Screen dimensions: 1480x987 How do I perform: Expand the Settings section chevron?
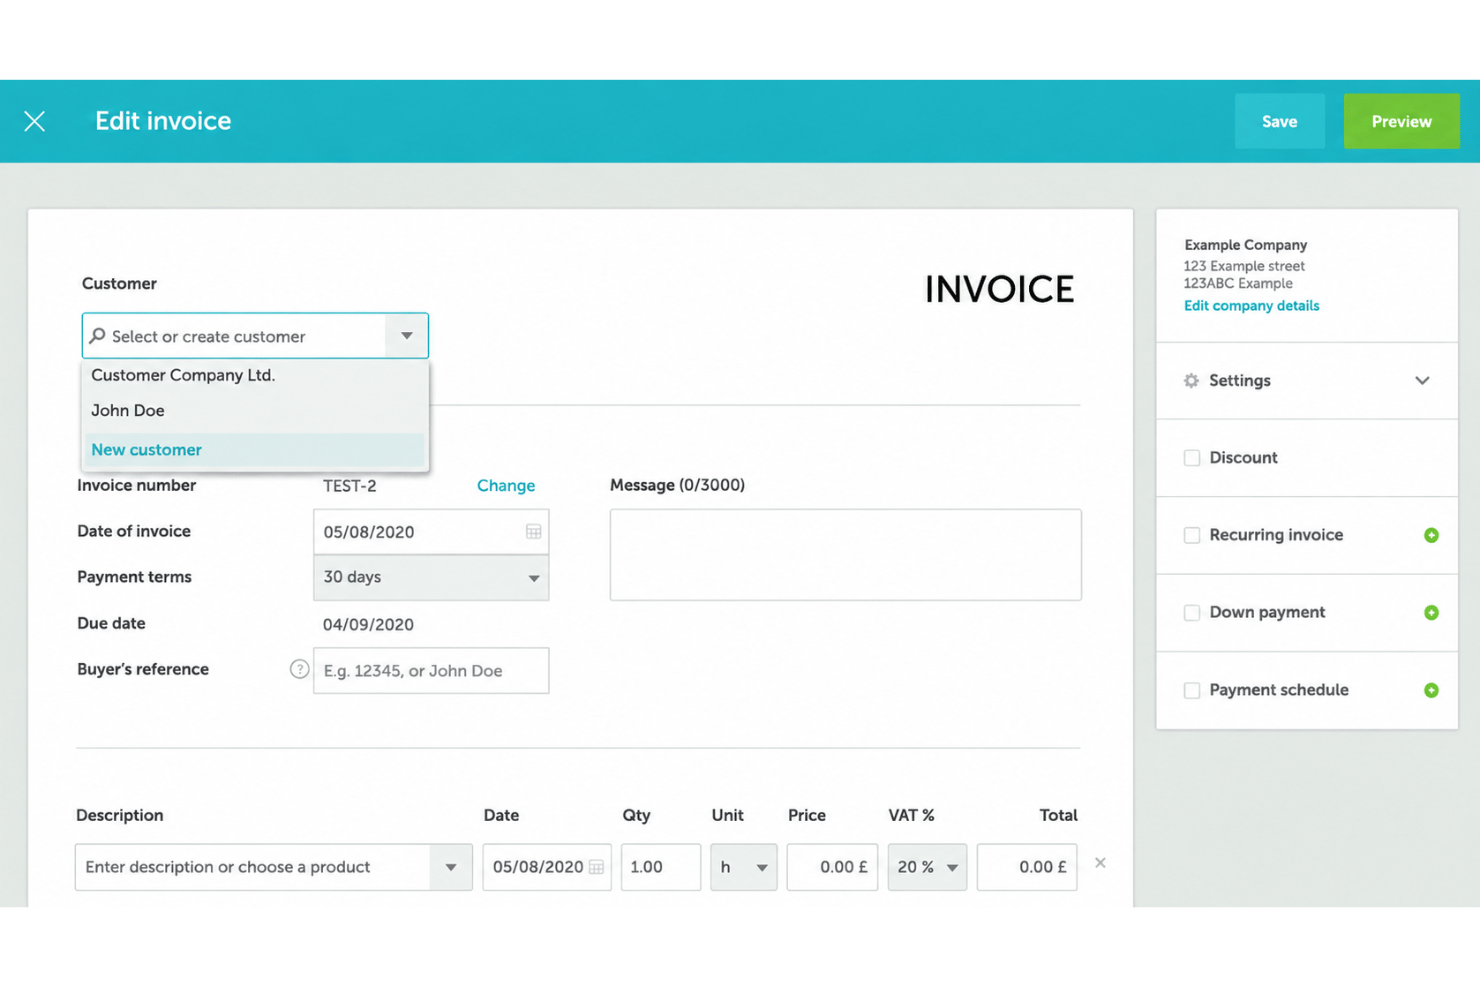tap(1422, 381)
